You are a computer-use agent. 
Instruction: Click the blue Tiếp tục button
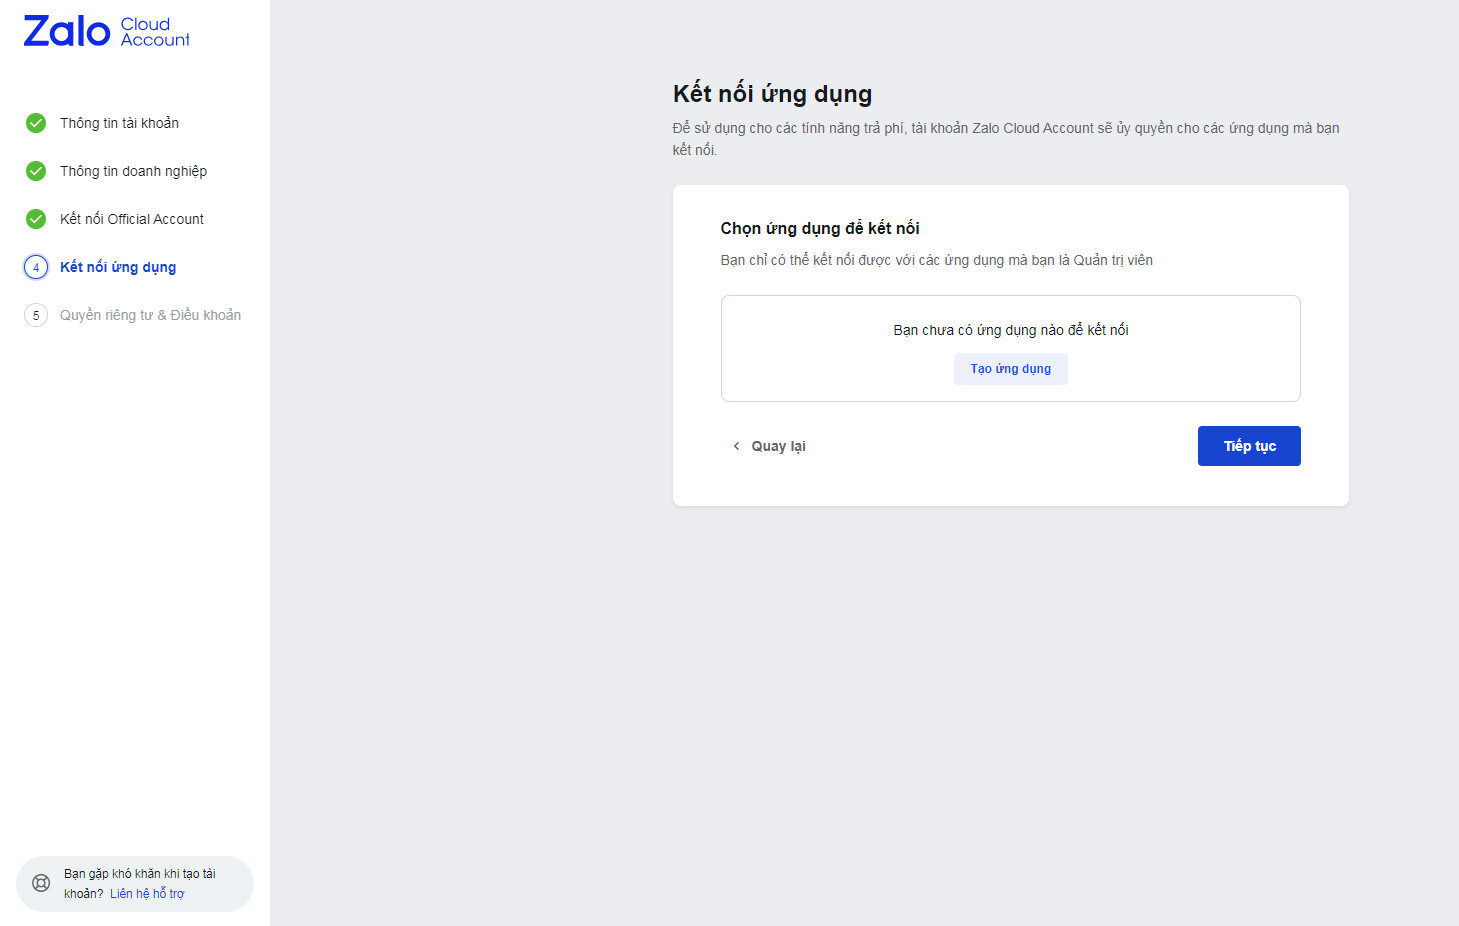coord(1249,446)
